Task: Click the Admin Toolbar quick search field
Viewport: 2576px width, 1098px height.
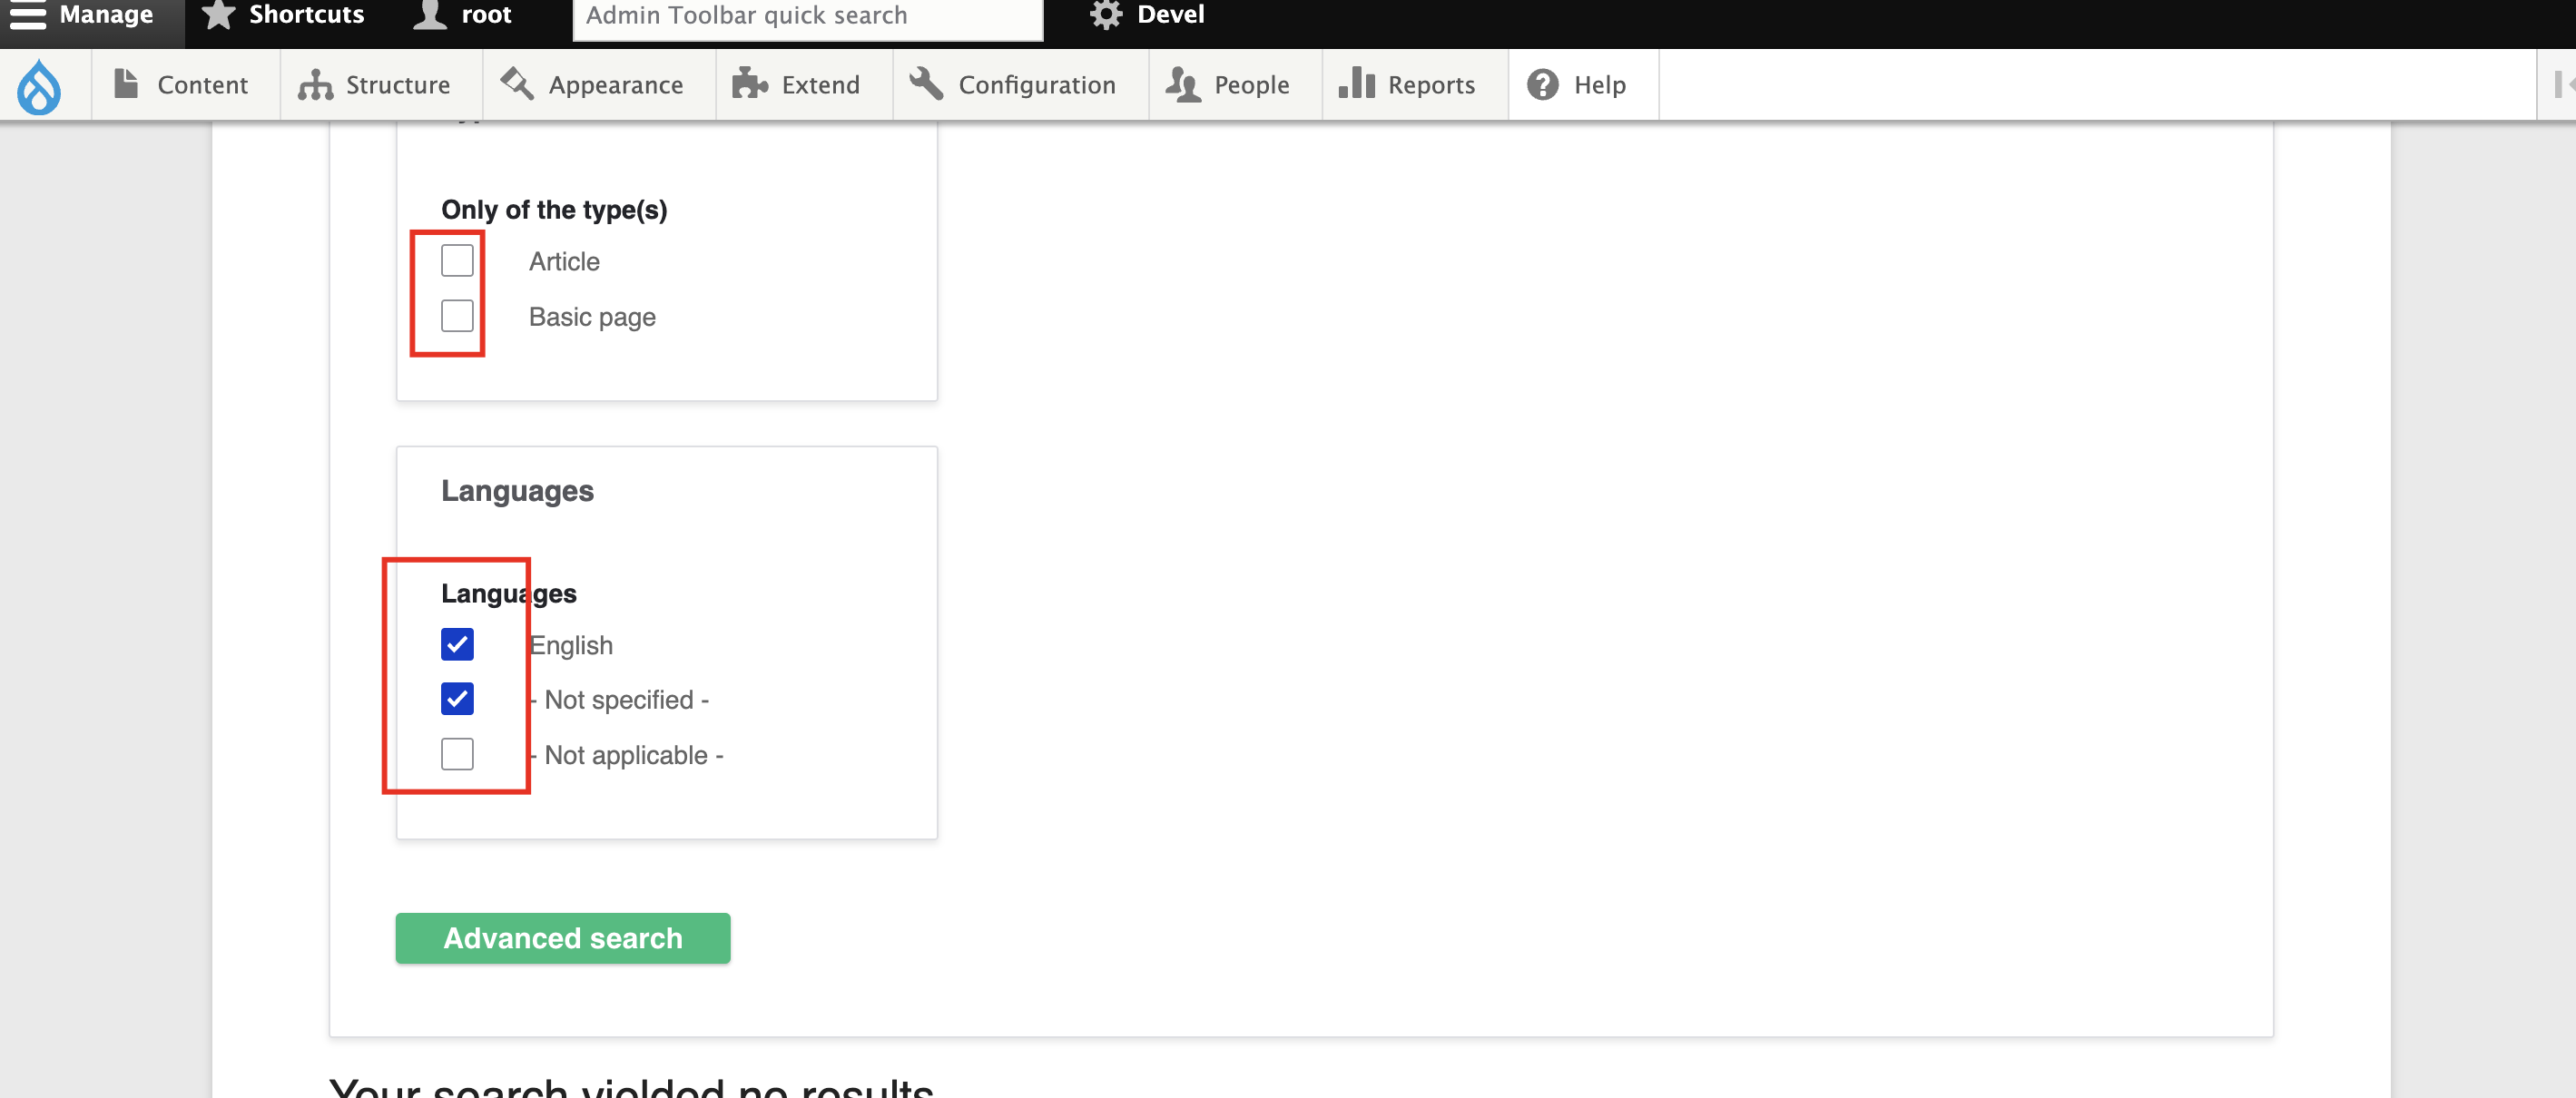Action: pyautogui.click(x=806, y=15)
